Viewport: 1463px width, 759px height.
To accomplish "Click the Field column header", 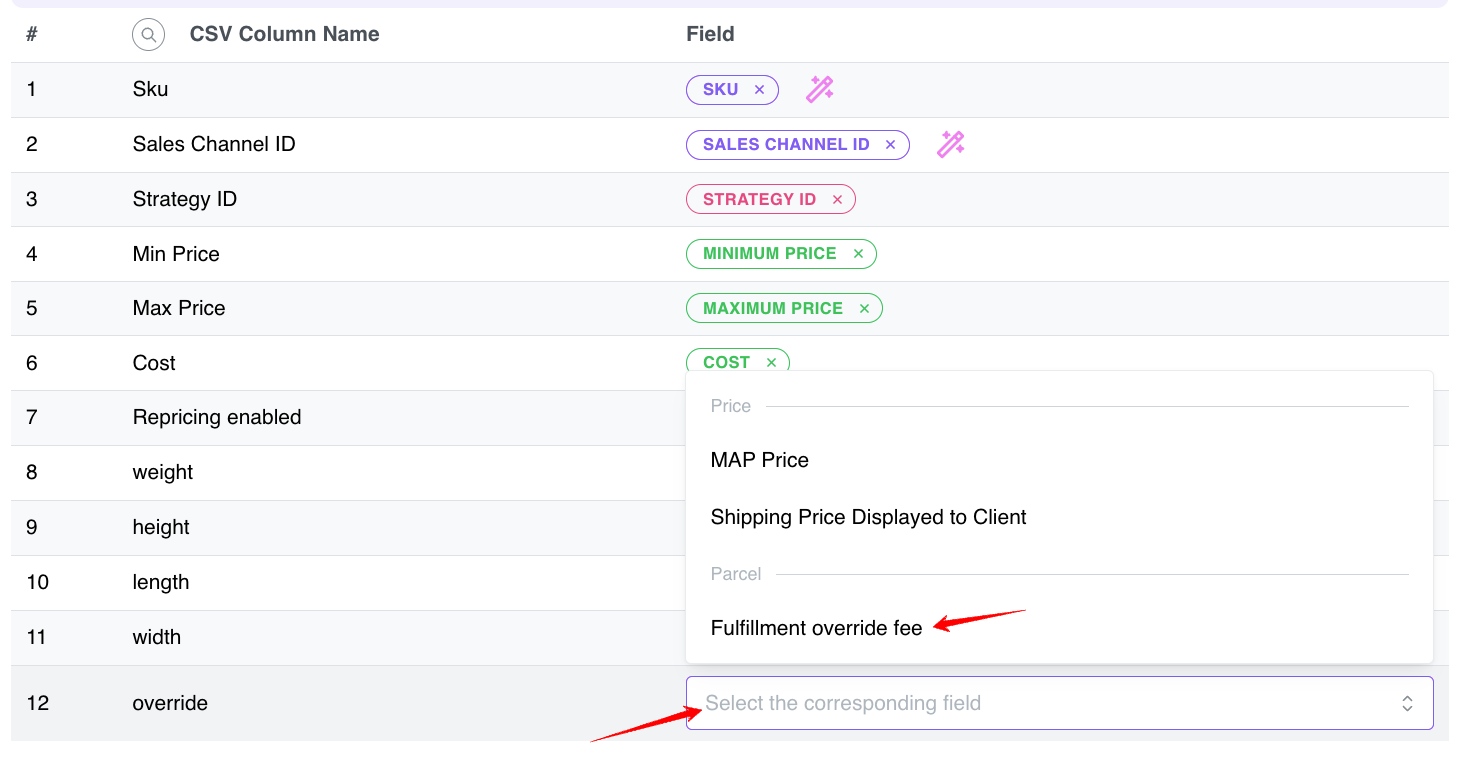I will click(x=710, y=34).
